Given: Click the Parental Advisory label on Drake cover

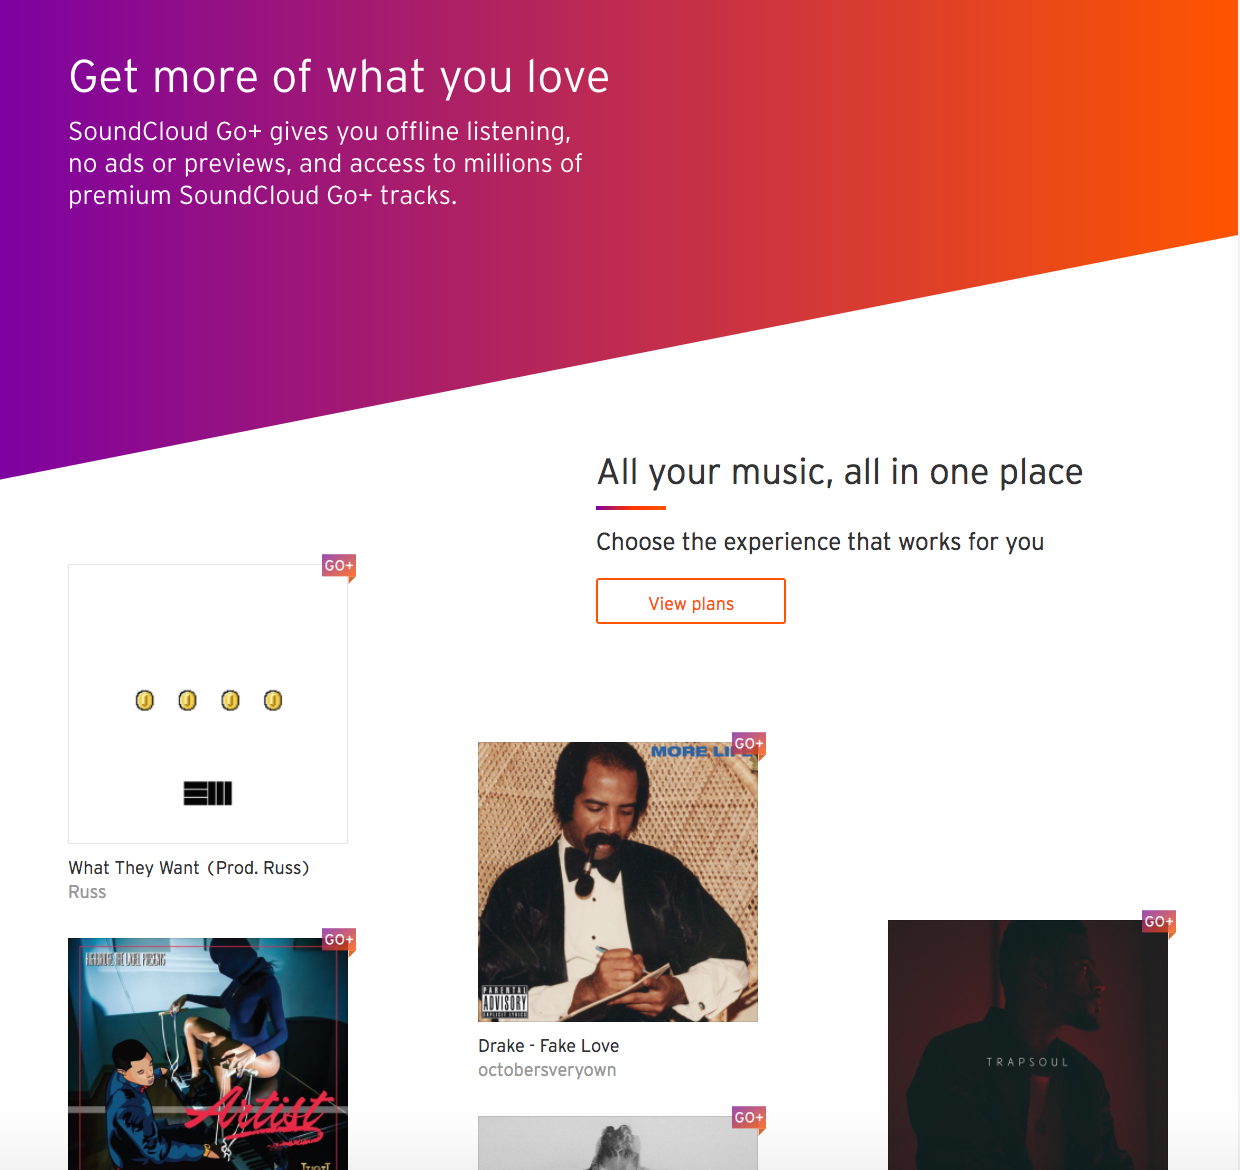Looking at the screenshot, I should click(x=505, y=1001).
